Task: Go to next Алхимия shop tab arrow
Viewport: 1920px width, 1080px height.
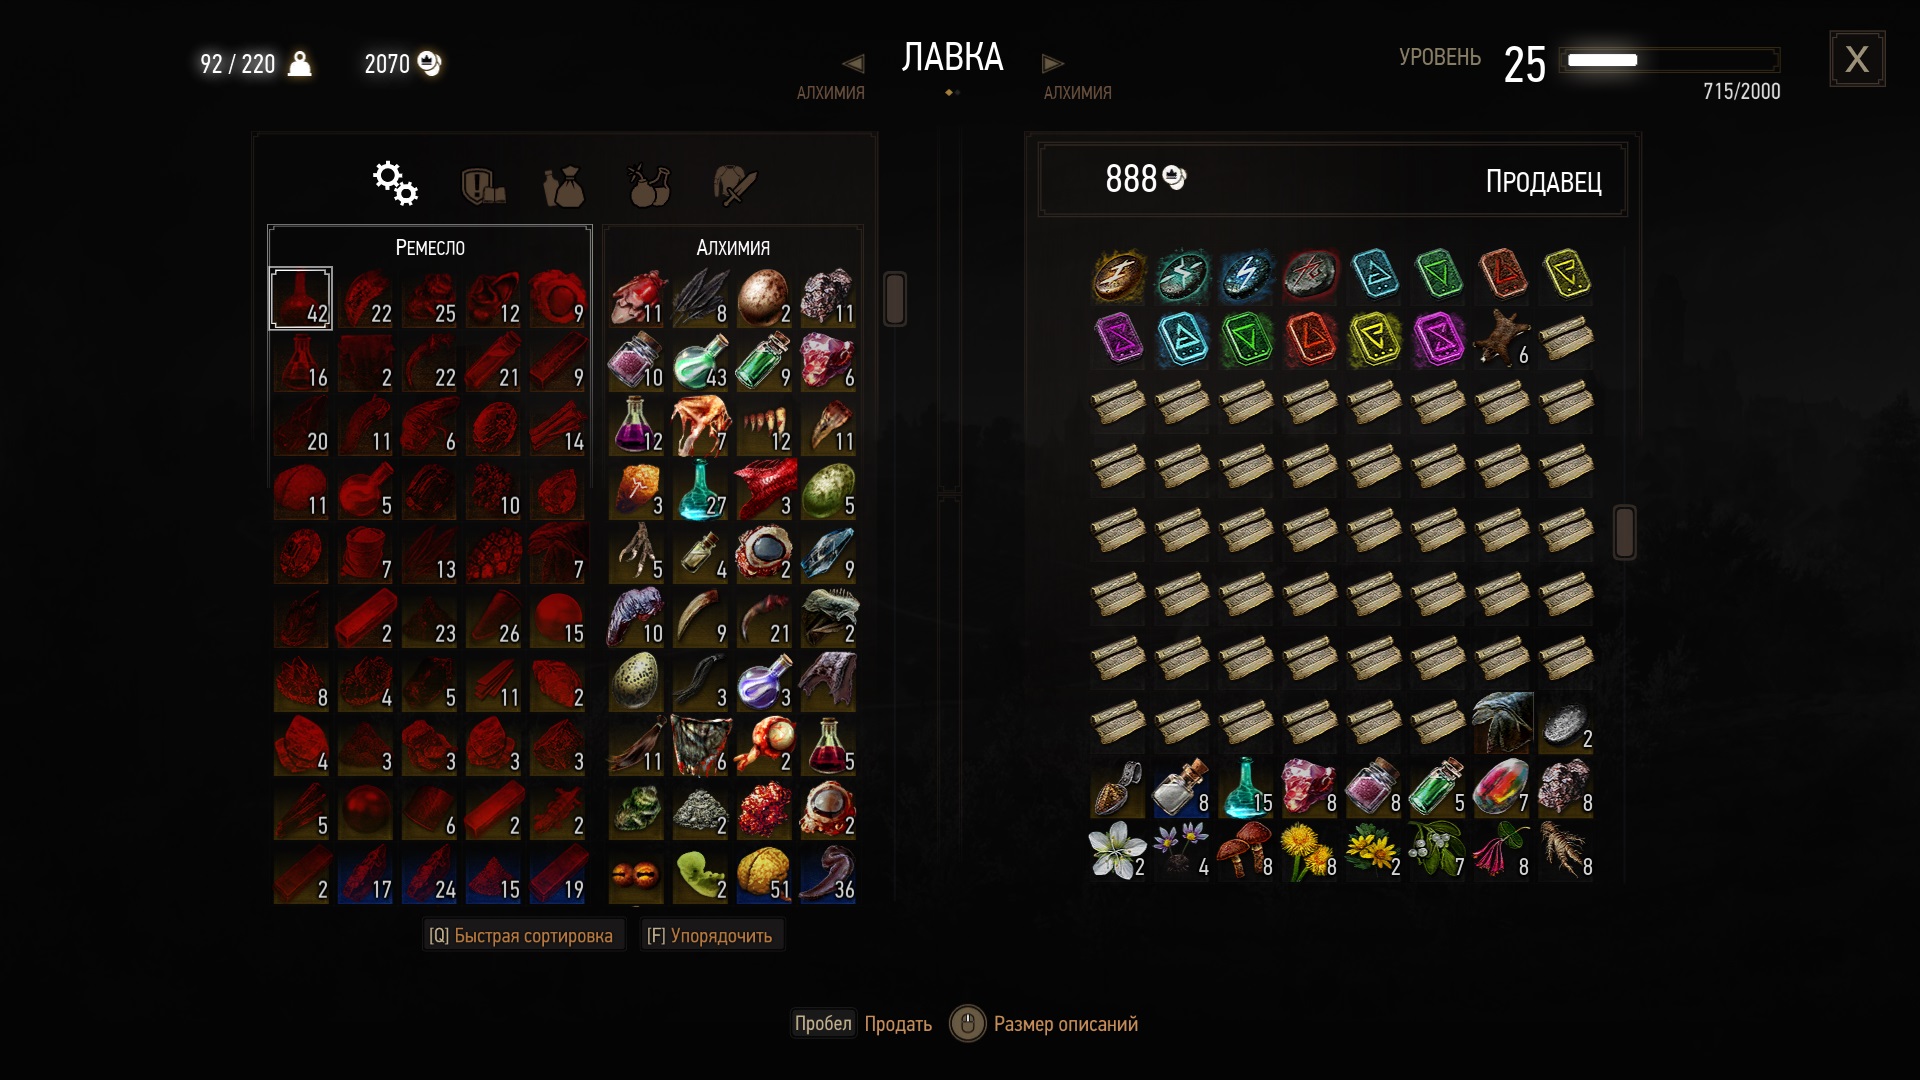Action: 1052,64
